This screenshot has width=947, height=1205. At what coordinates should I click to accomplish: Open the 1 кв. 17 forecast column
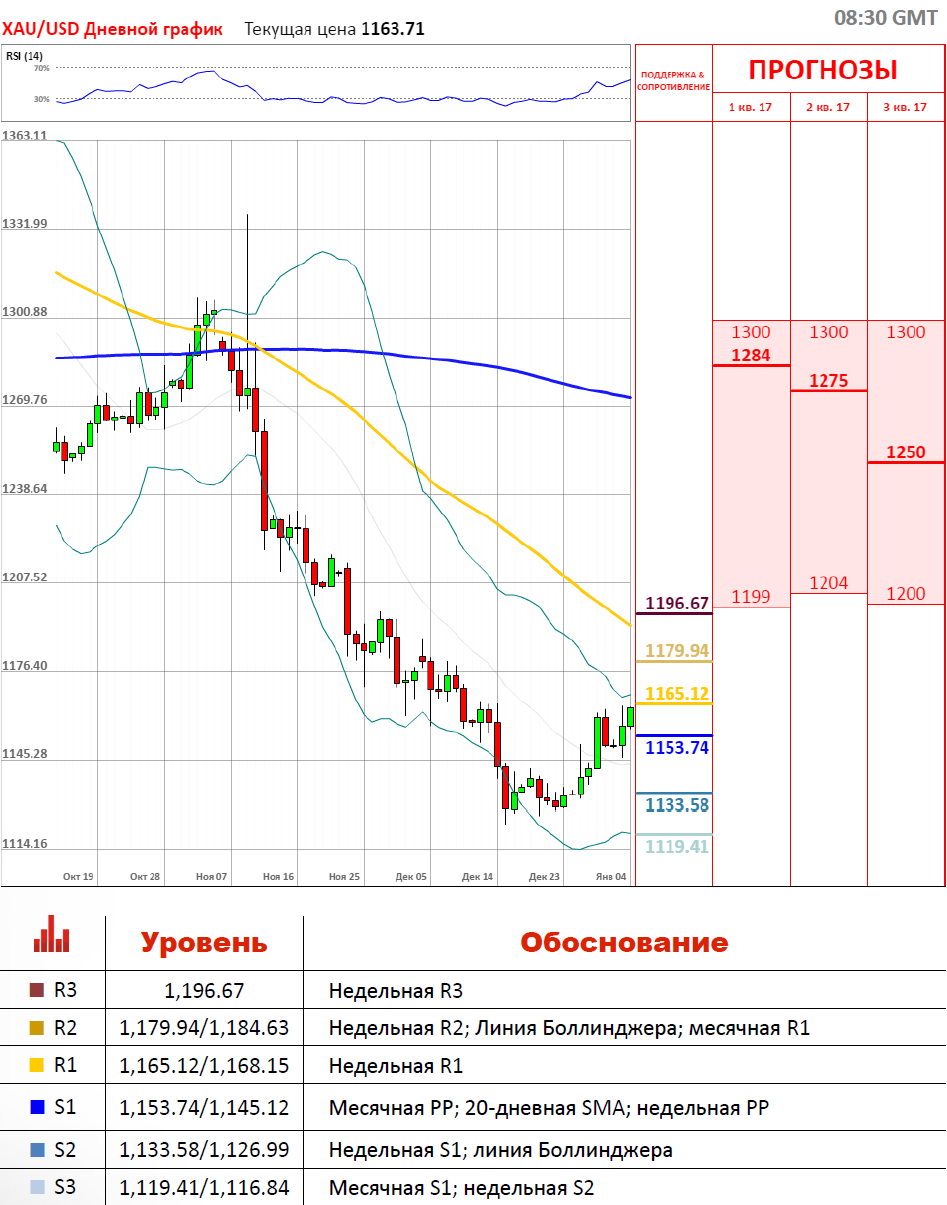[751, 107]
